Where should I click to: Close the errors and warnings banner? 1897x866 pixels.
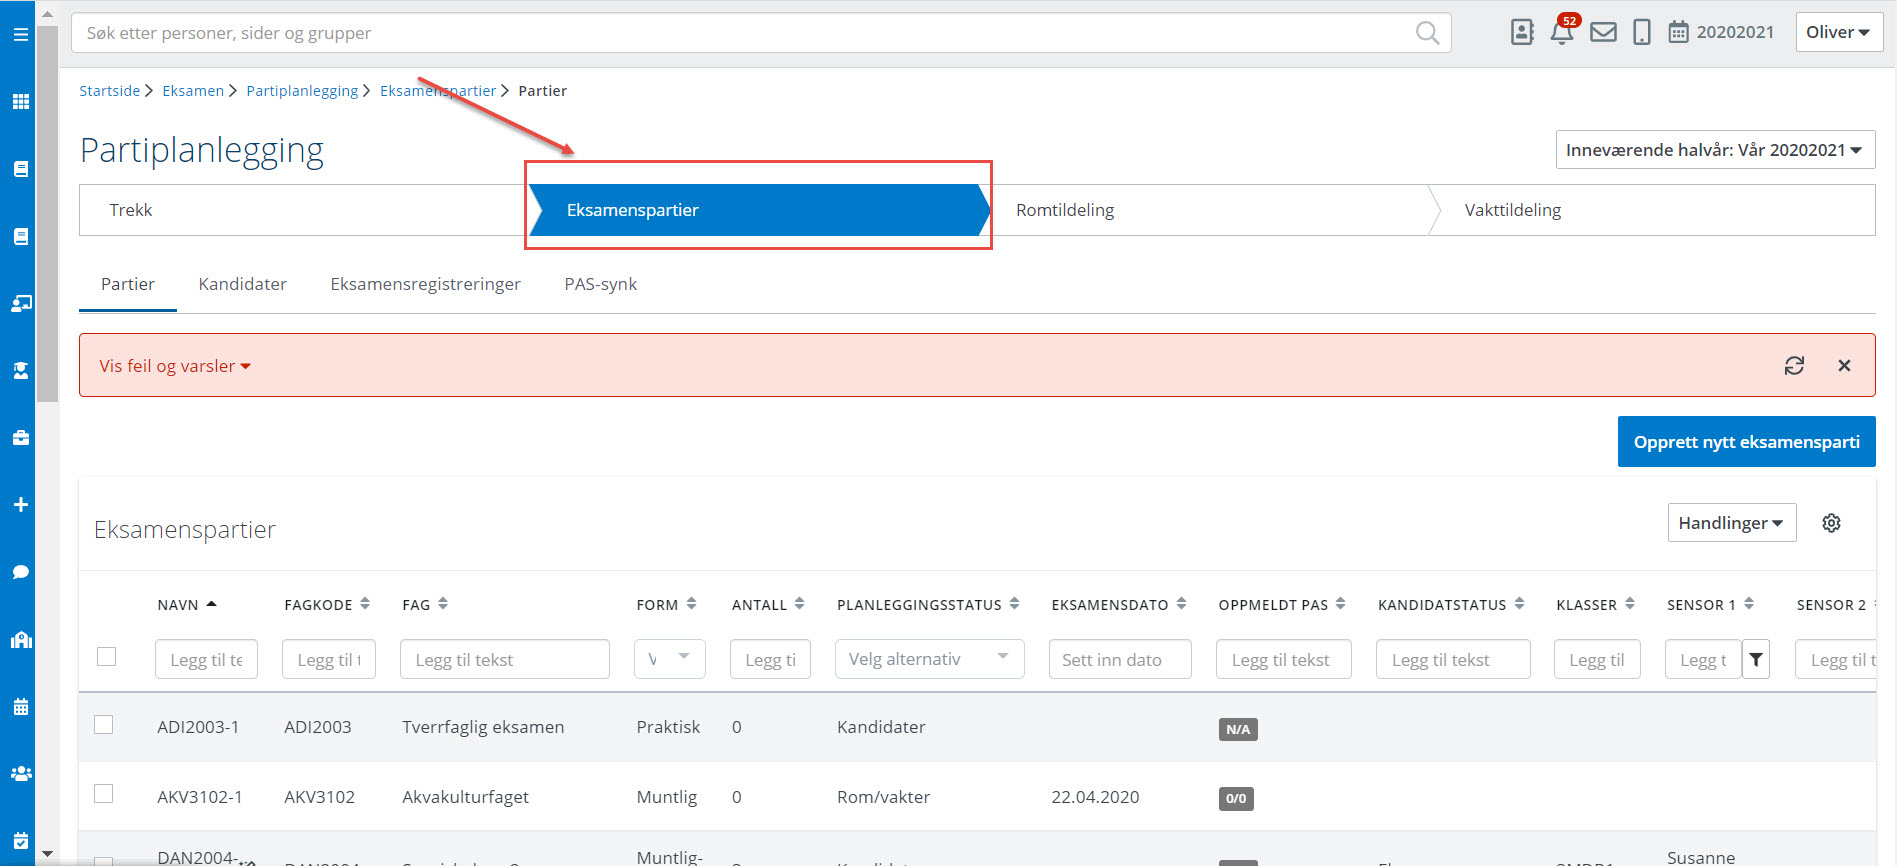coord(1844,366)
